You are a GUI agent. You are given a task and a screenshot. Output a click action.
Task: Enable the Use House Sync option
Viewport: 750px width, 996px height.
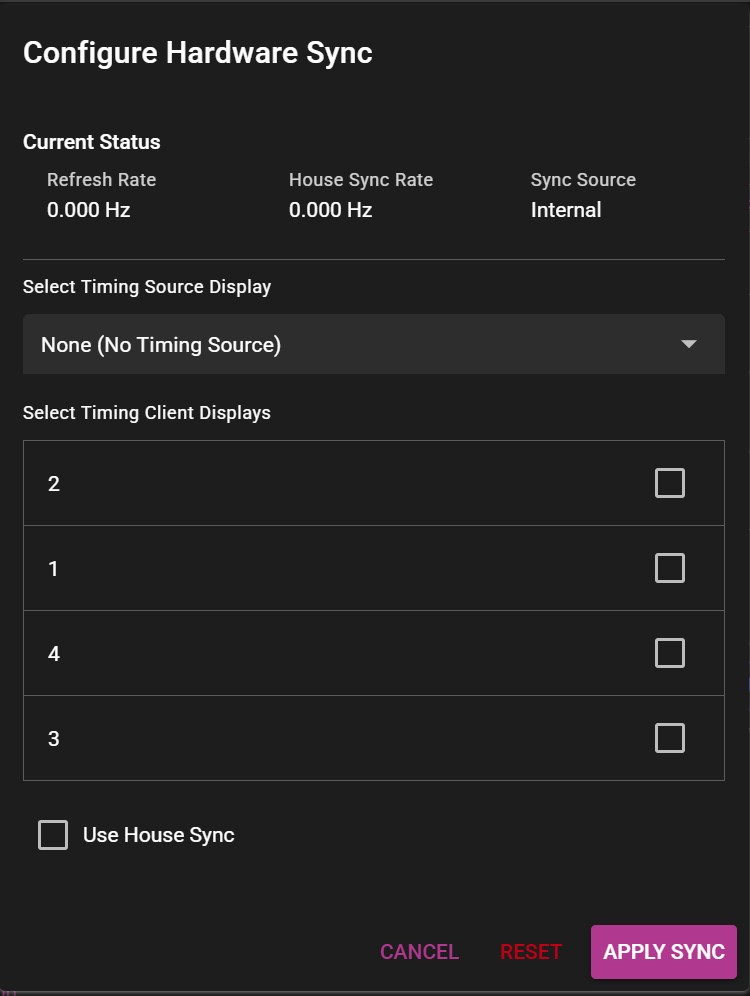[53, 834]
